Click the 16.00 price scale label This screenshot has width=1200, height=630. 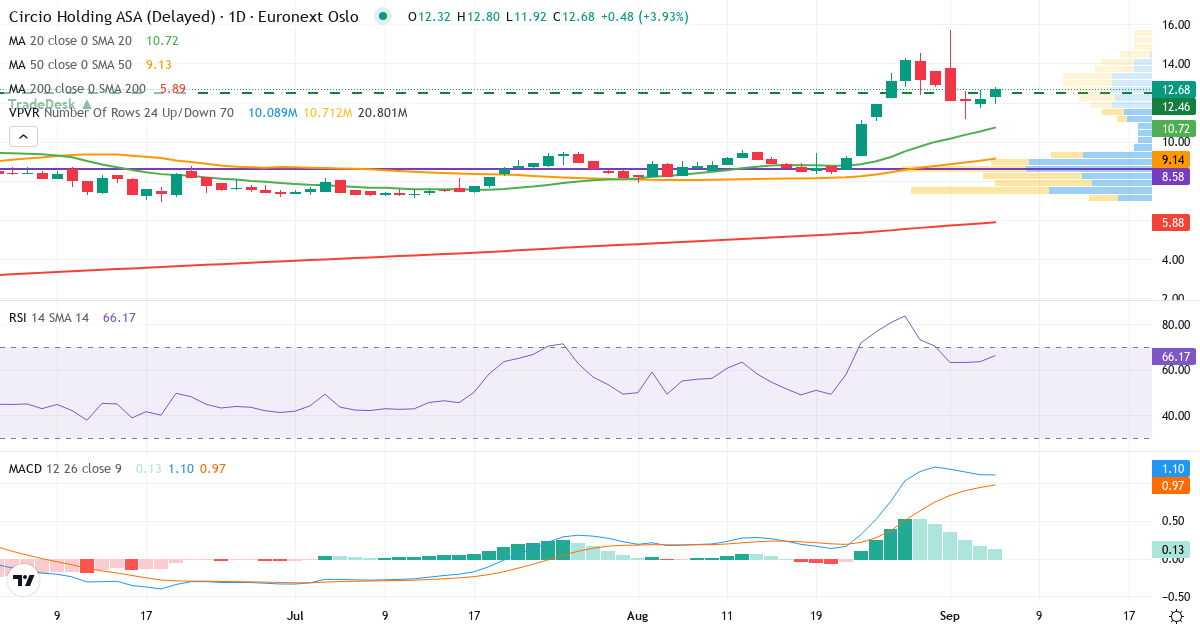1175,25
